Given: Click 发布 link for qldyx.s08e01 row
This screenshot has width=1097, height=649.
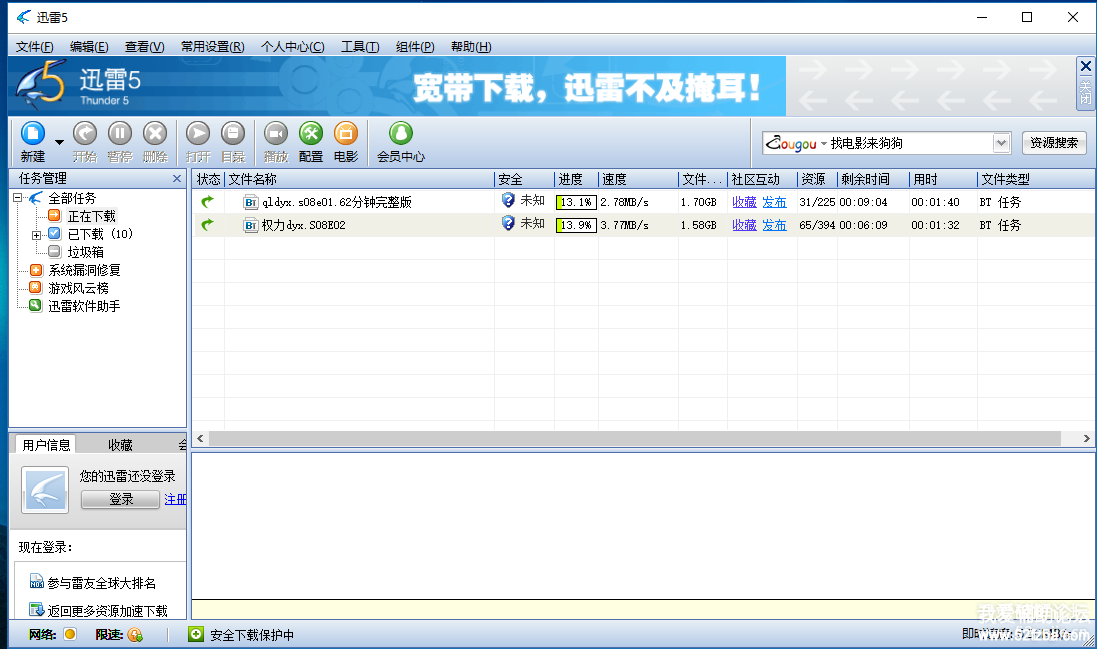Looking at the screenshot, I should pyautogui.click(x=774, y=202).
